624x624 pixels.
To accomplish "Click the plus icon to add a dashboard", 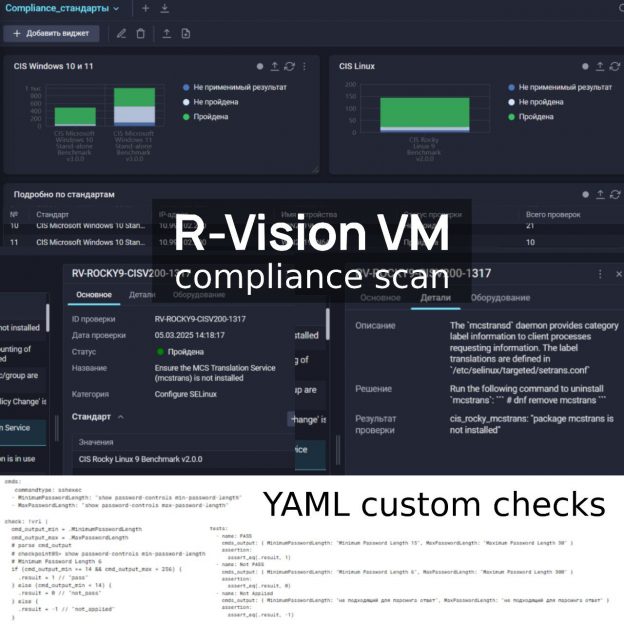I will [145, 8].
